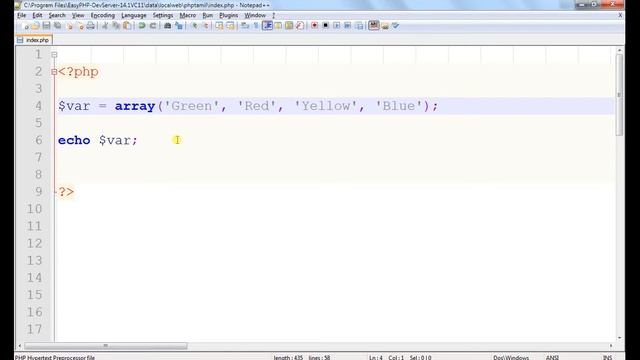This screenshot has width=640, height=360.
Task: Select the index.php document tab
Action: pyautogui.click(x=33, y=40)
